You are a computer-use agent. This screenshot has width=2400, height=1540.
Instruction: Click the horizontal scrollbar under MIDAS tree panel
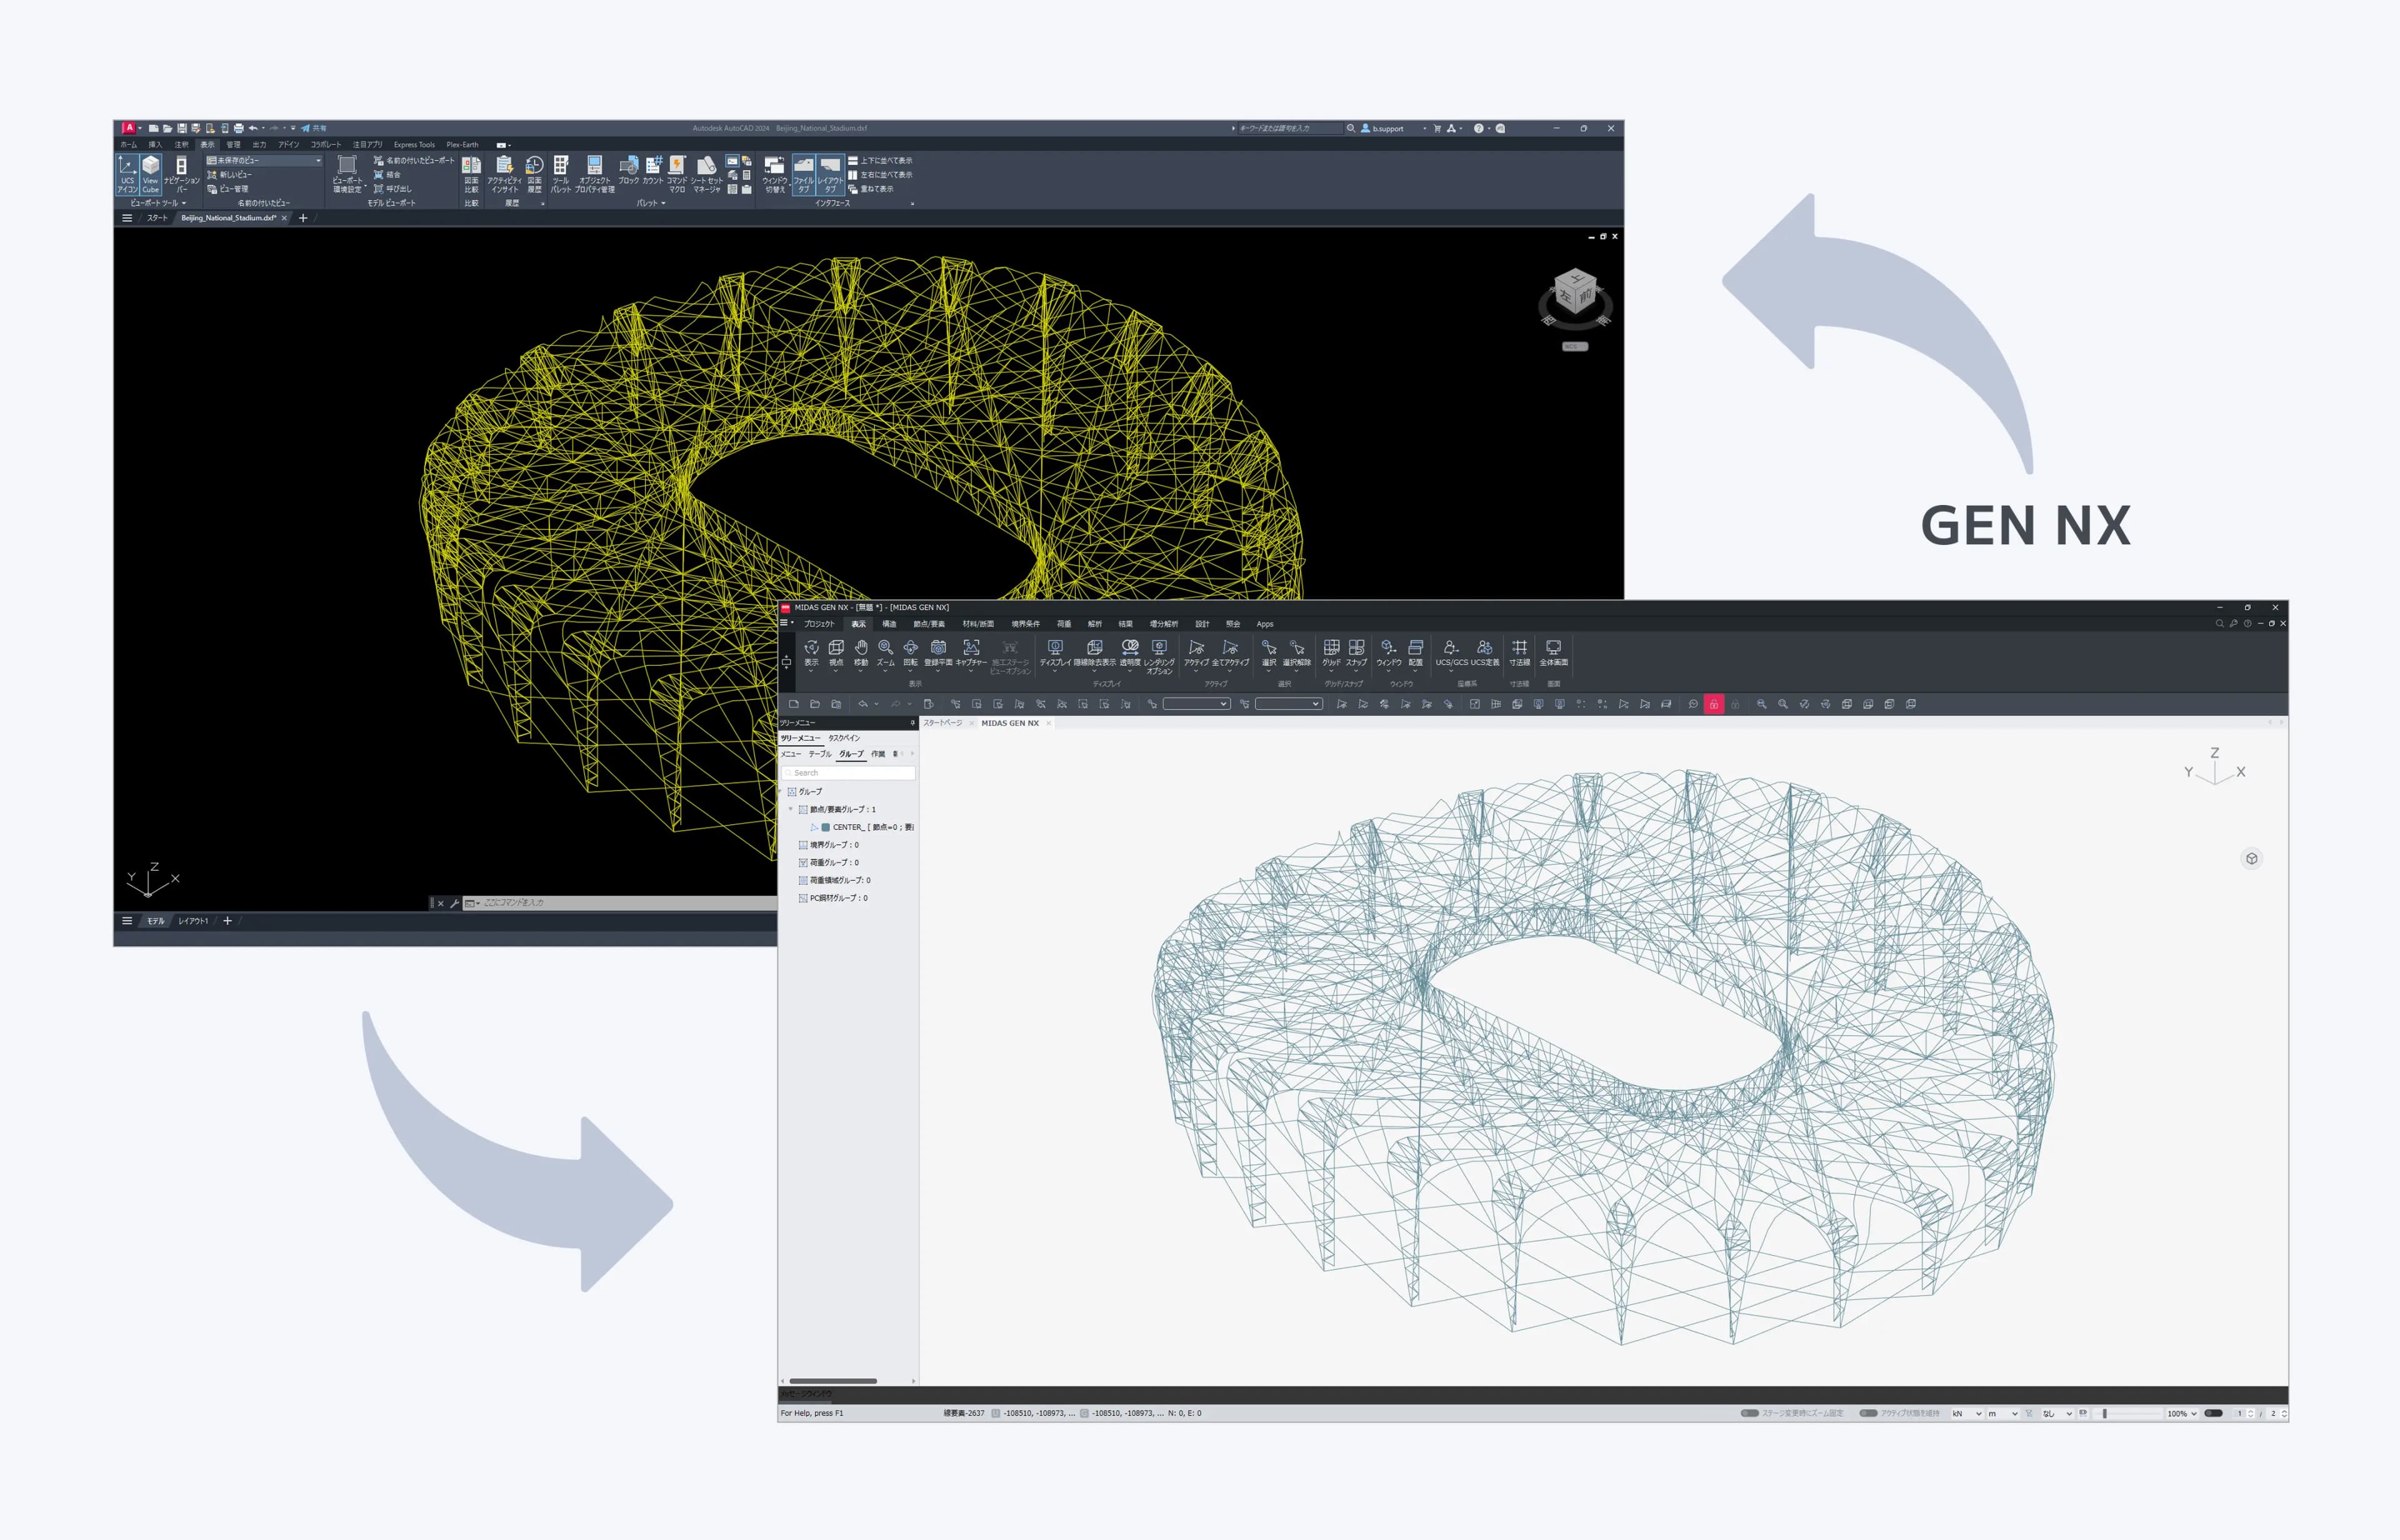(833, 1381)
